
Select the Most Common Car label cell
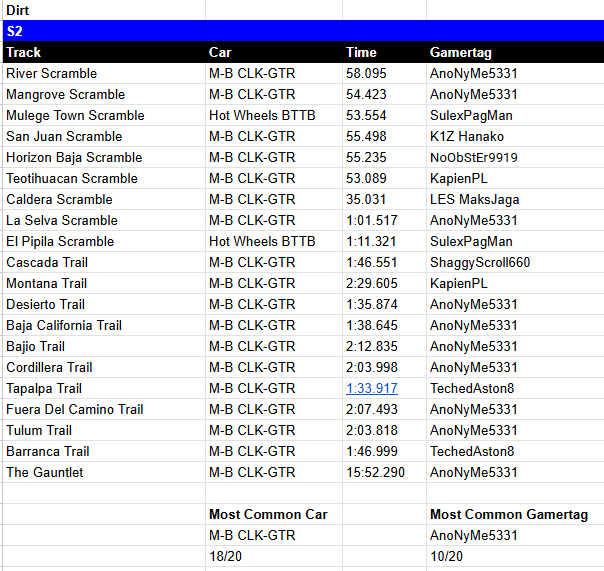(274, 514)
